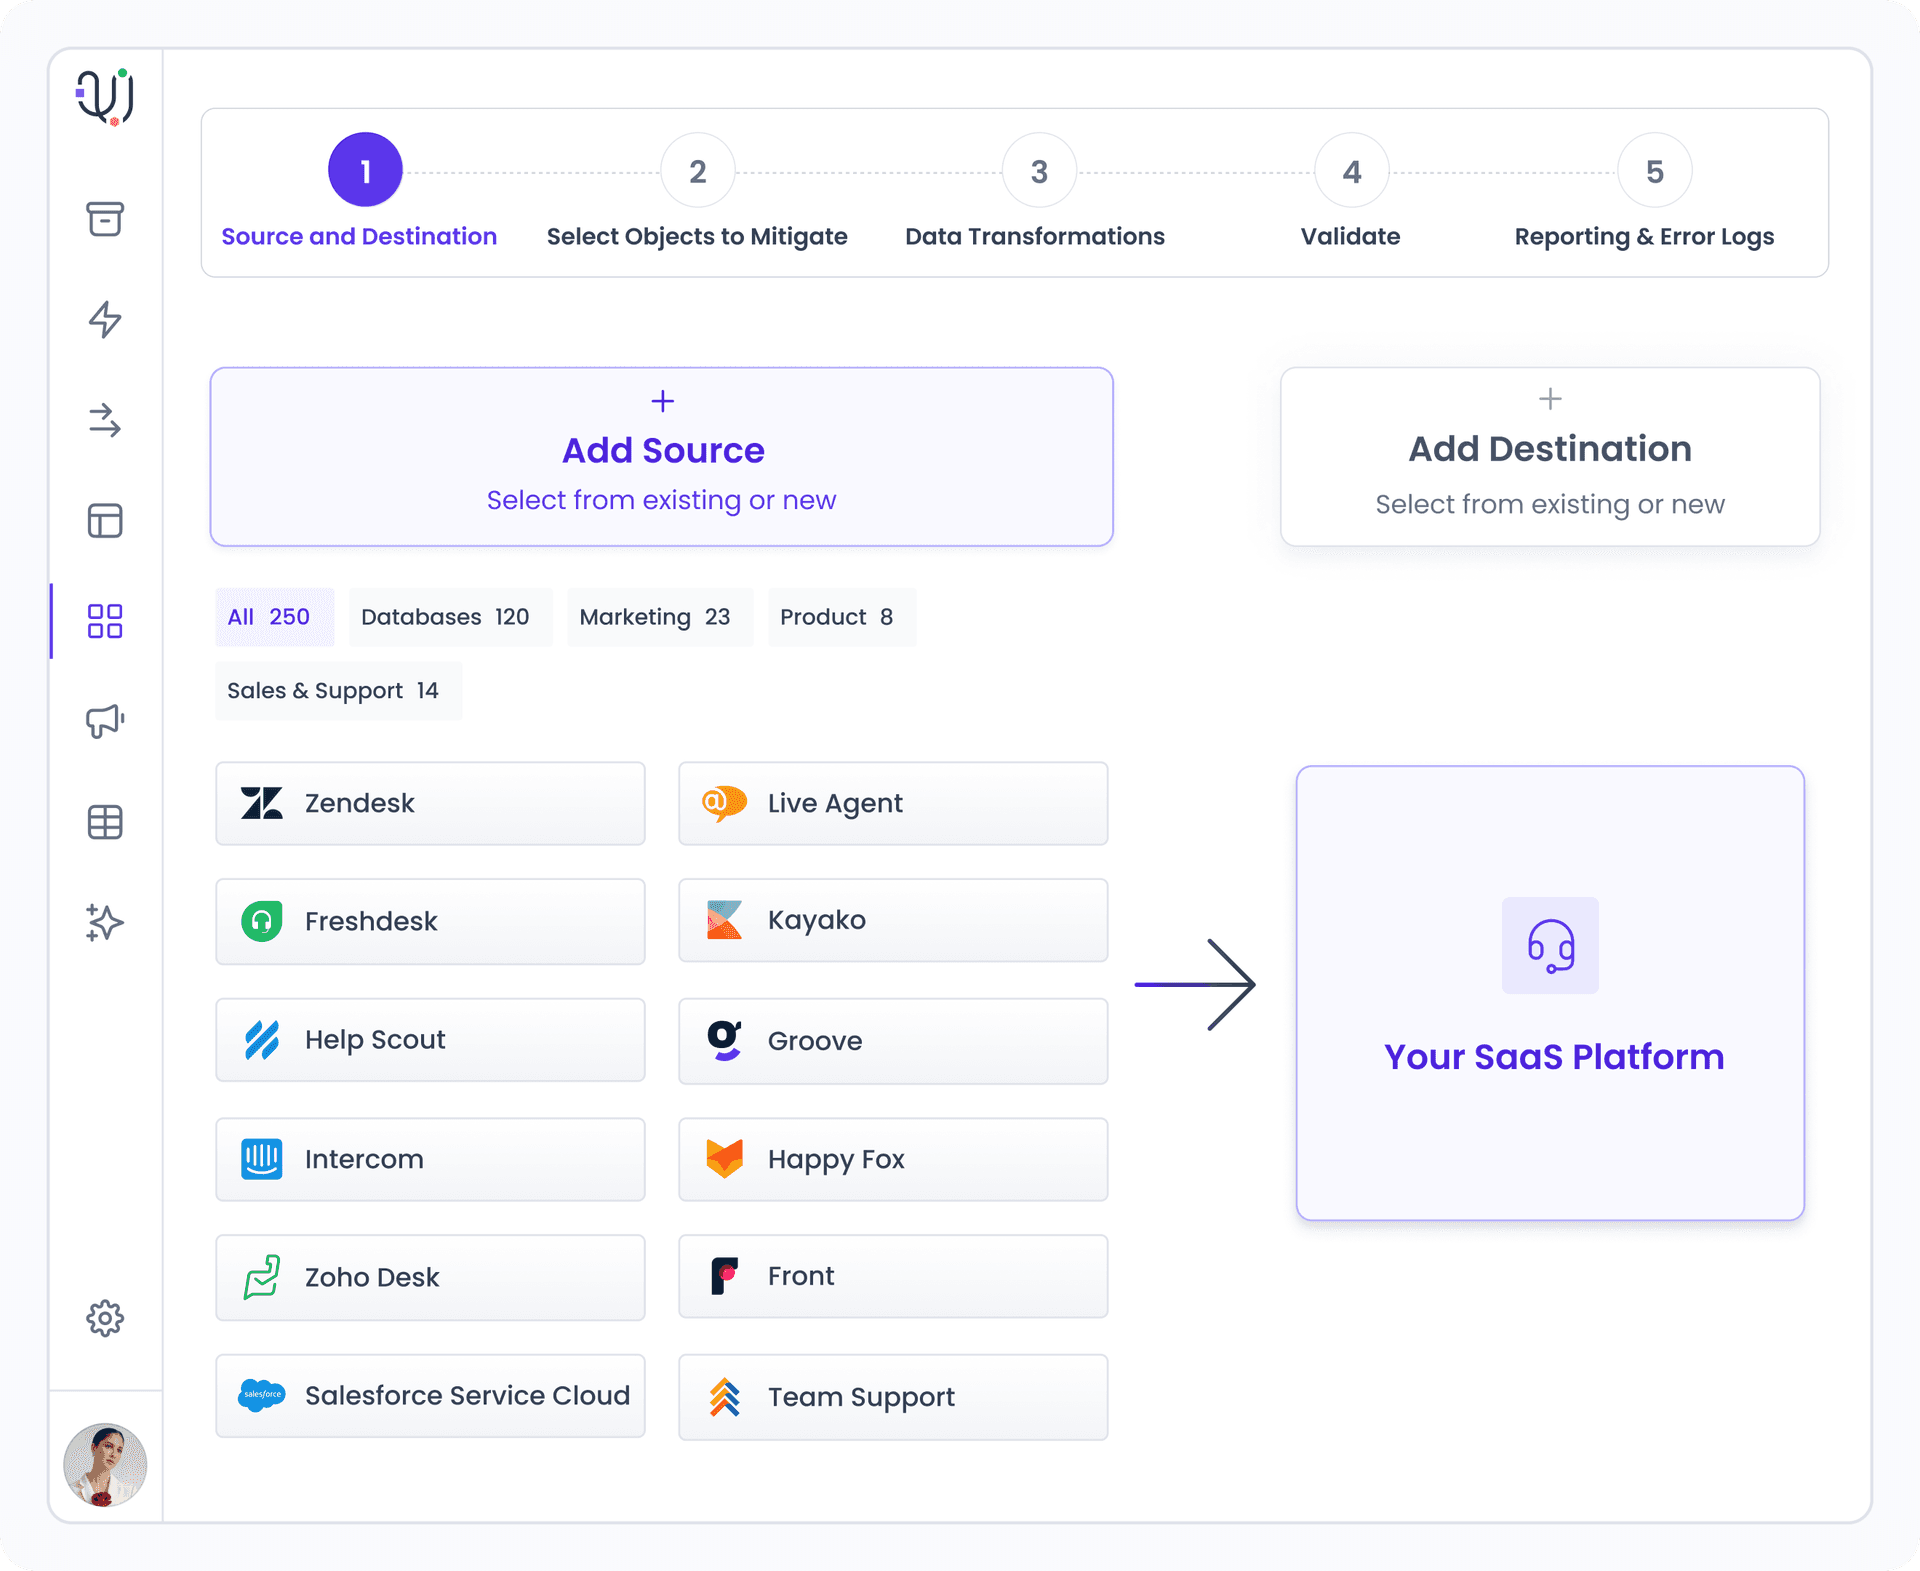
Task: Open the user profile avatar
Action: click(104, 1465)
